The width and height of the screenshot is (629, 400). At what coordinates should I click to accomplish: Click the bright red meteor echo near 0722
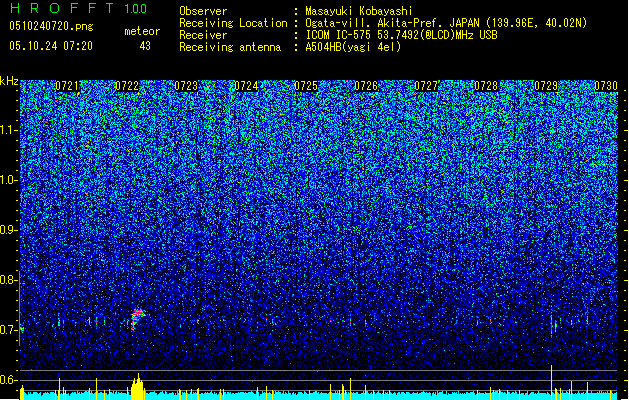coord(137,319)
